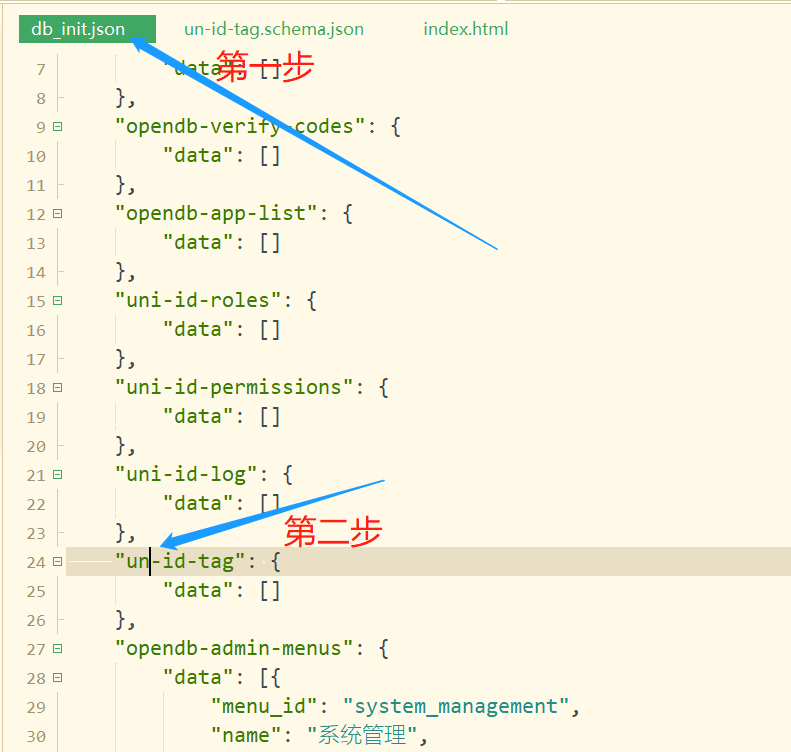
Task: Collapse the opendb-app-list block at line 12
Action: (58, 214)
